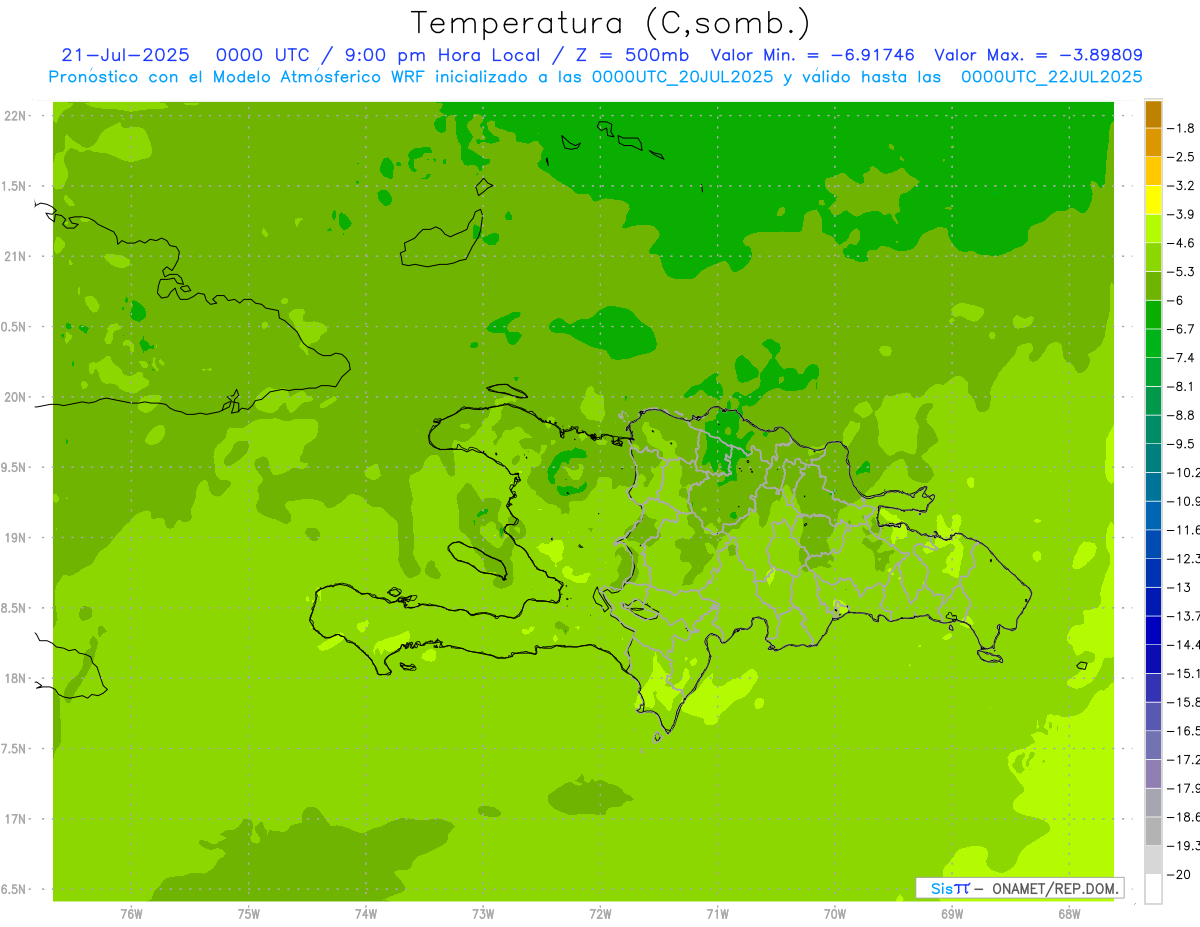Screen dimensions: 1200x927
Task: Click the '-6.7' colorbar value
Action: [x=1182, y=329]
